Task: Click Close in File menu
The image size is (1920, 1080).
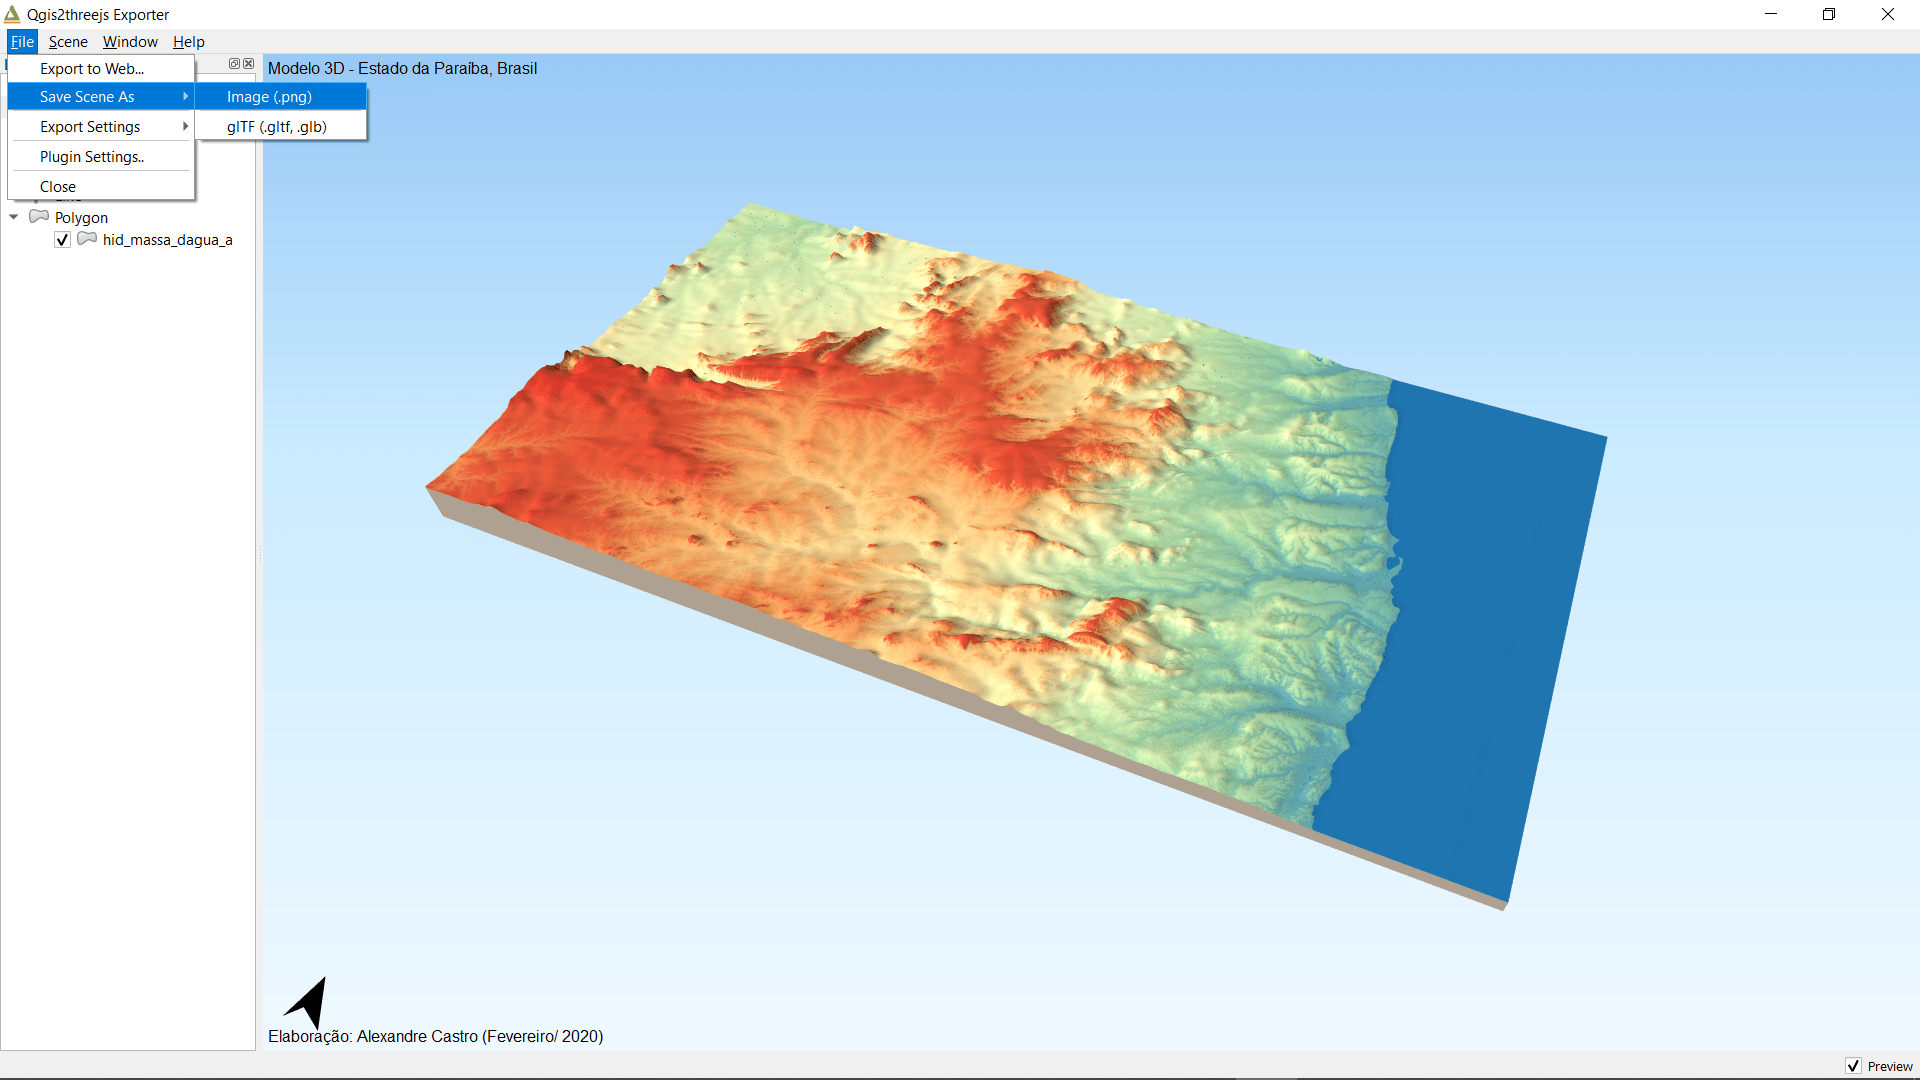Action: click(x=58, y=187)
